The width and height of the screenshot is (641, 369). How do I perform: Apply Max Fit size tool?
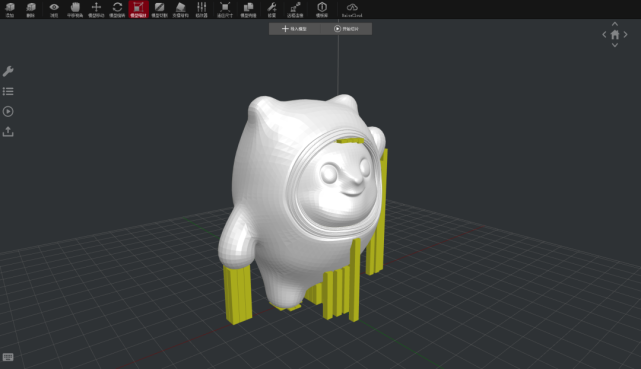click(224, 9)
